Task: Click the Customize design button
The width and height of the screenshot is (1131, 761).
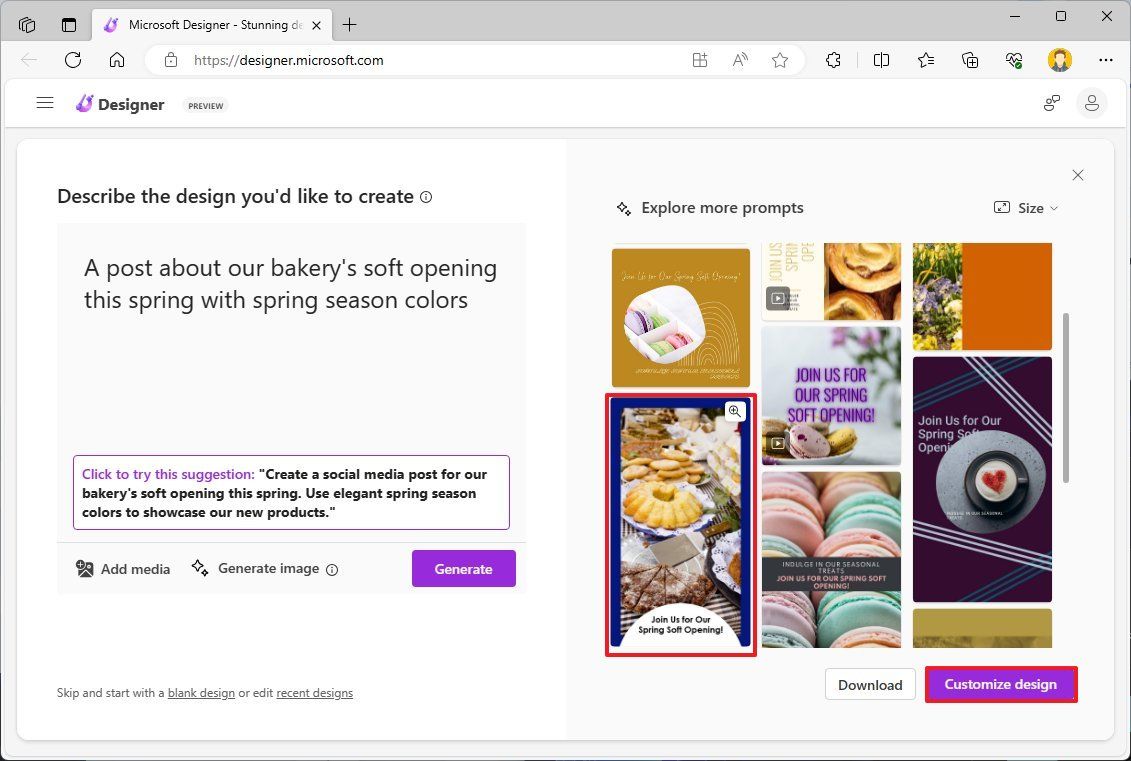Action: pyautogui.click(x=1000, y=684)
